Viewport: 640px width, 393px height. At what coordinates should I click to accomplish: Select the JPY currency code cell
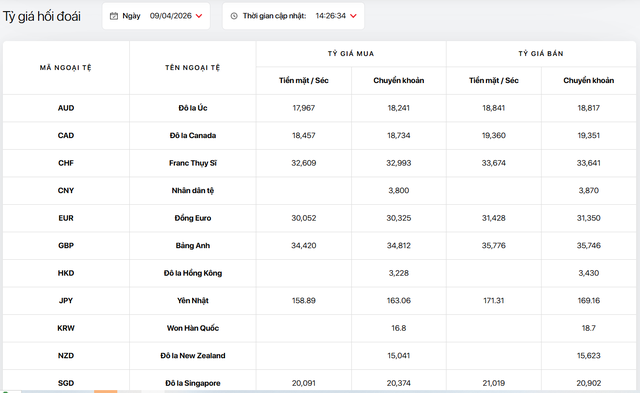click(66, 300)
